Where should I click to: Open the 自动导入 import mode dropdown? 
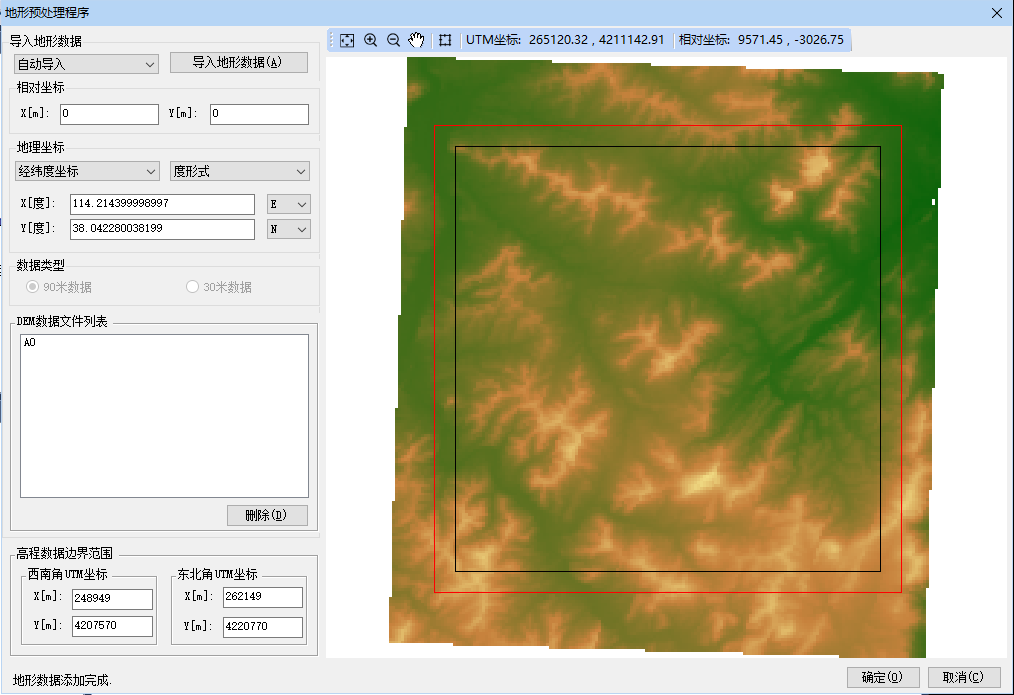pyautogui.click(x=86, y=64)
